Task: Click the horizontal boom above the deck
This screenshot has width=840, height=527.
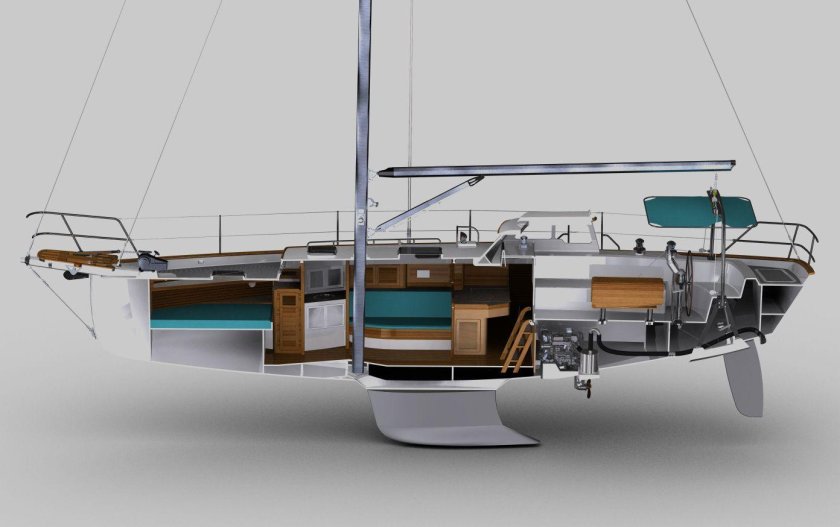Action: click(x=560, y=168)
